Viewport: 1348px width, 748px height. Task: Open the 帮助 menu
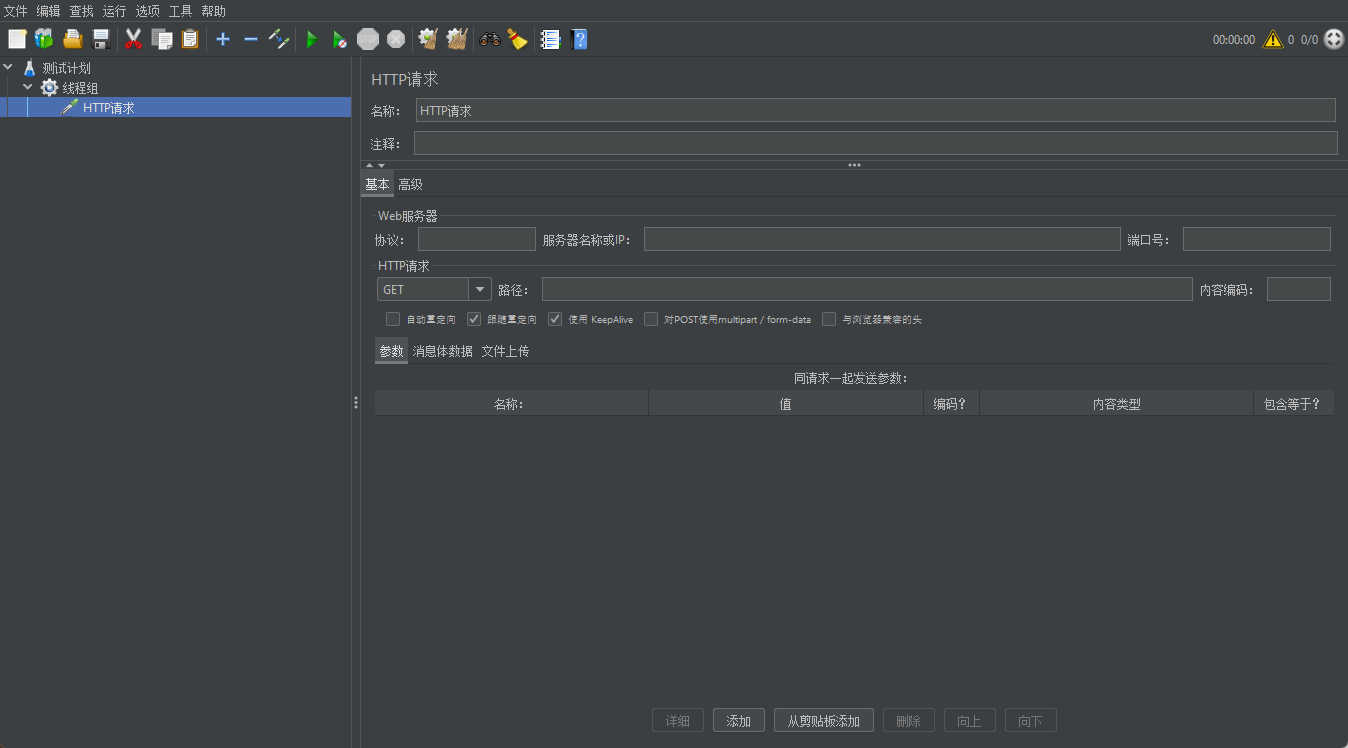(214, 11)
